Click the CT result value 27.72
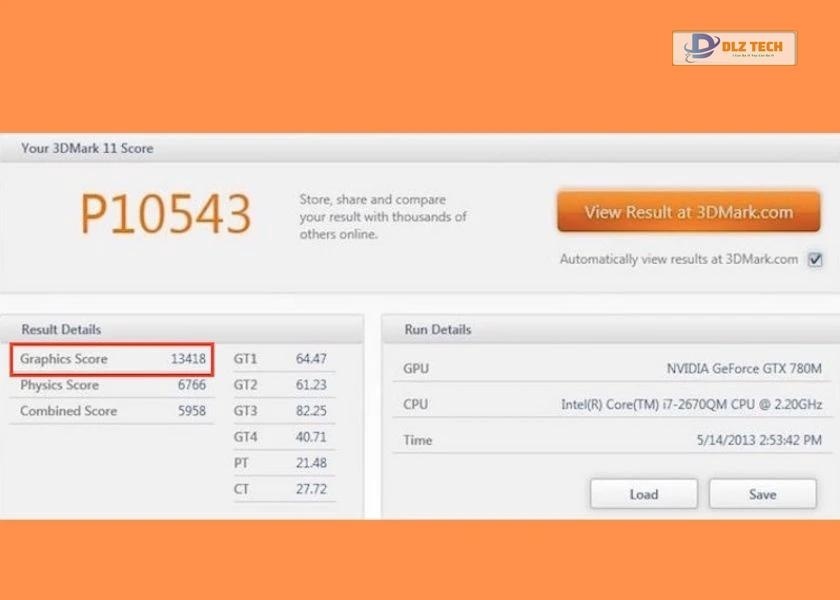 click(311, 489)
